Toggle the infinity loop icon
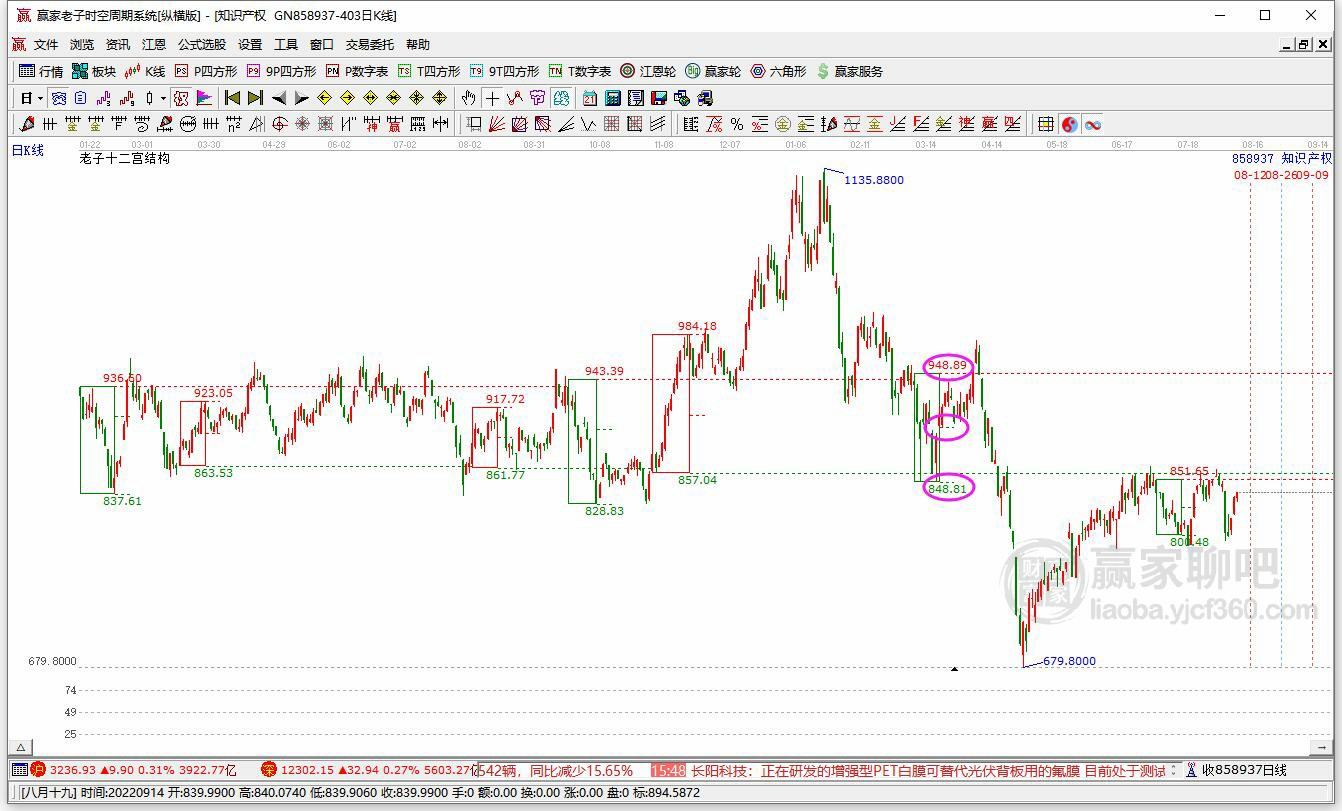This screenshot has height=811, width=1342. coord(1093,124)
